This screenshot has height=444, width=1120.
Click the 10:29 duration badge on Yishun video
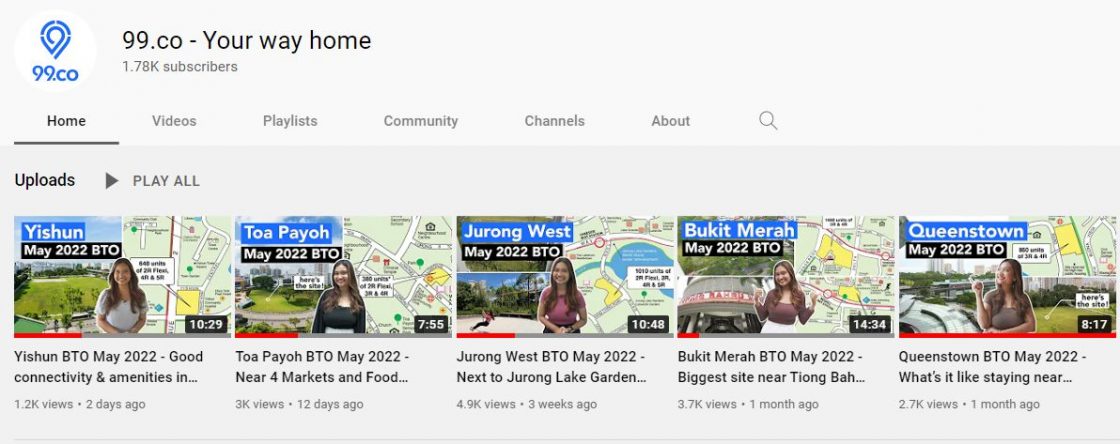coord(206,324)
